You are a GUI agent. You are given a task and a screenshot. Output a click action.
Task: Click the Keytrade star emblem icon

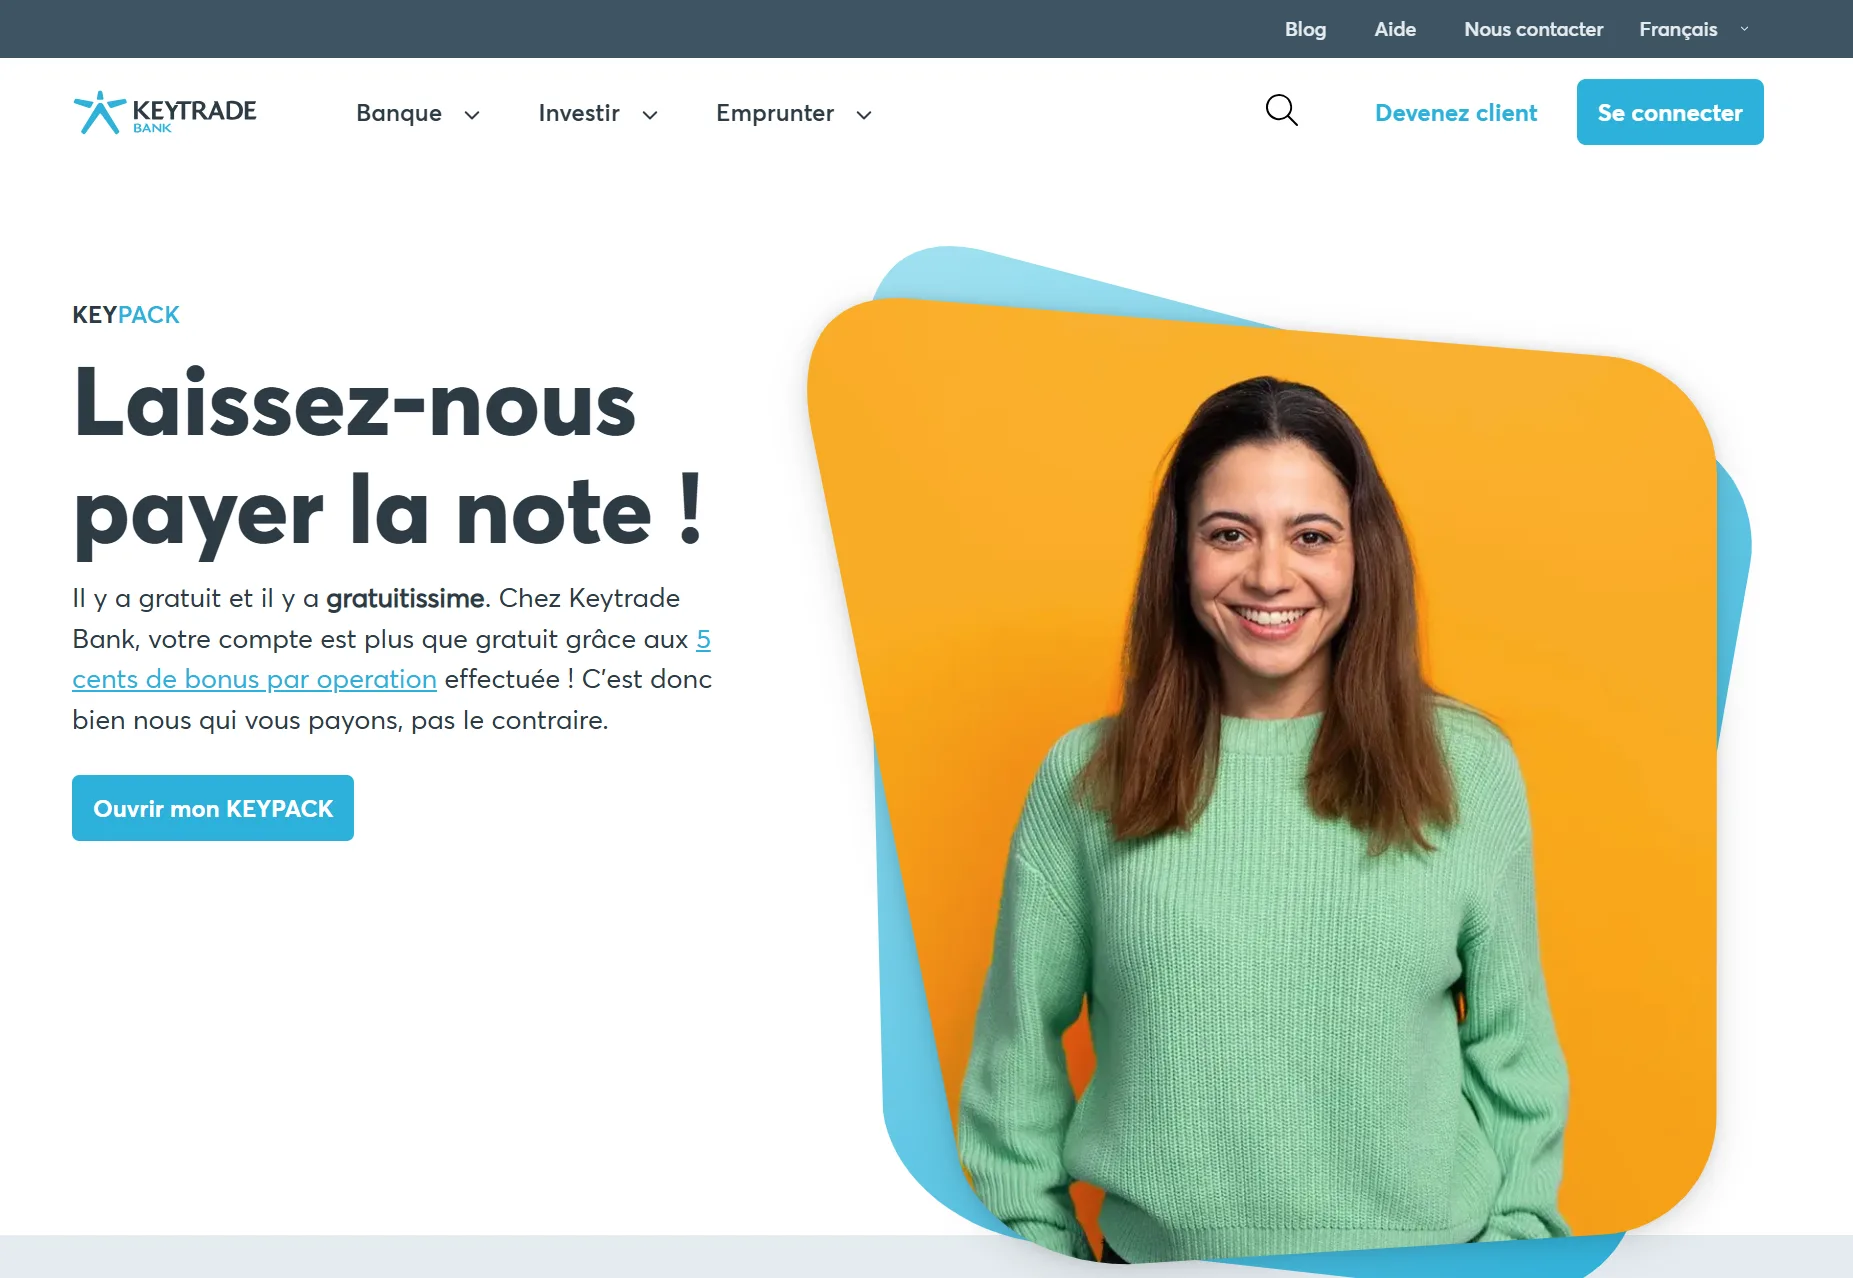tap(99, 112)
